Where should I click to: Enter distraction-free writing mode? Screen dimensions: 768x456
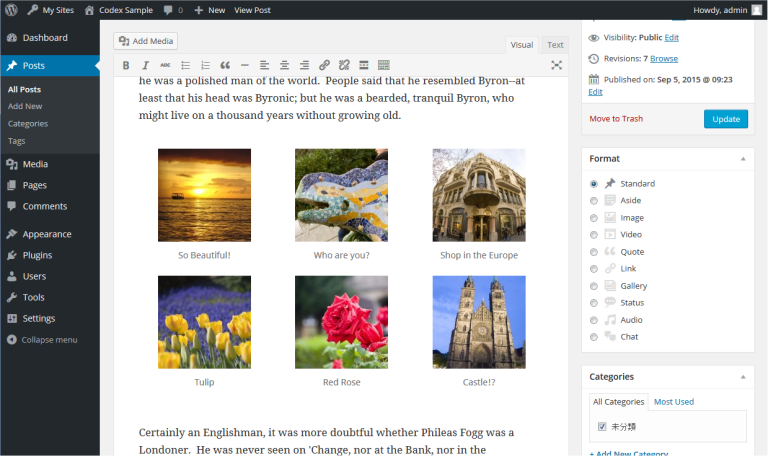point(556,65)
